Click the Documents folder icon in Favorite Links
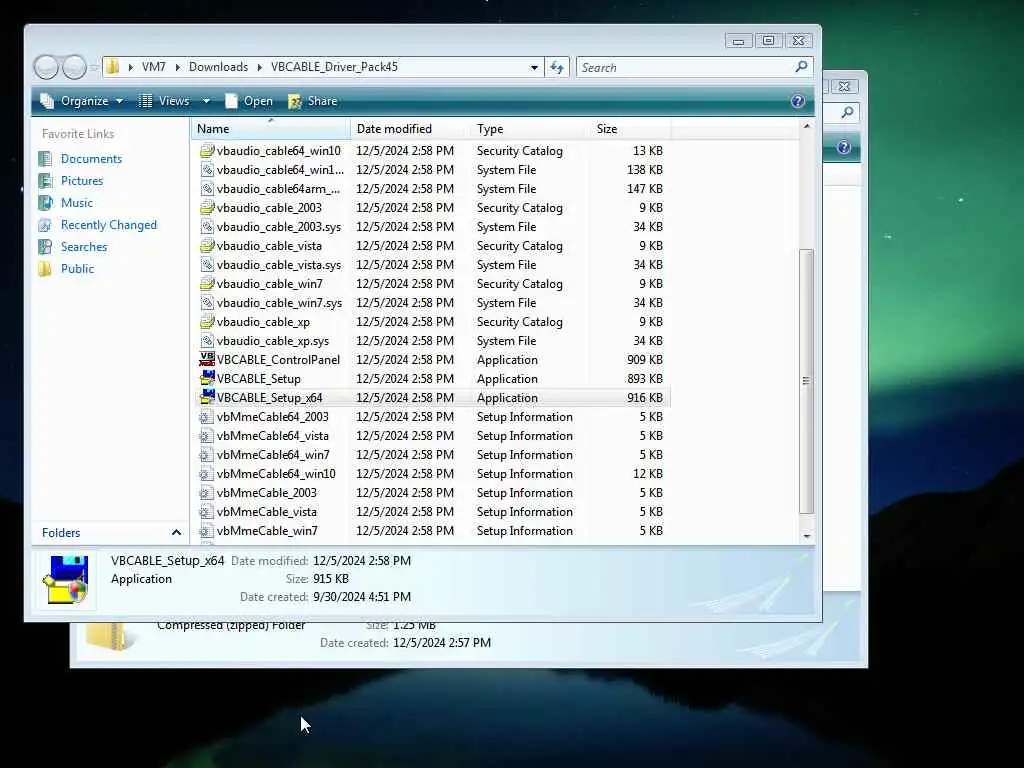1024x768 pixels. click(45, 159)
